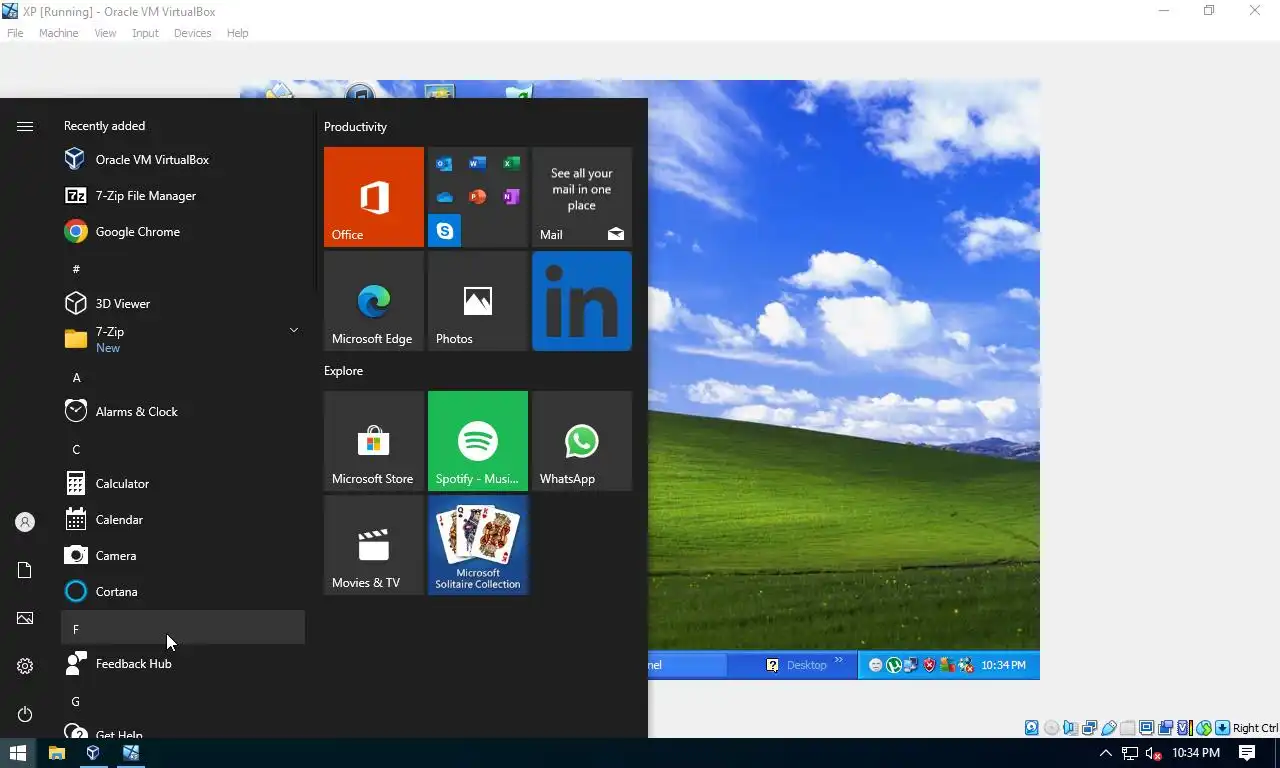This screenshot has width=1280, height=768.
Task: Open Feedback Hub
Action: [x=183, y=663]
